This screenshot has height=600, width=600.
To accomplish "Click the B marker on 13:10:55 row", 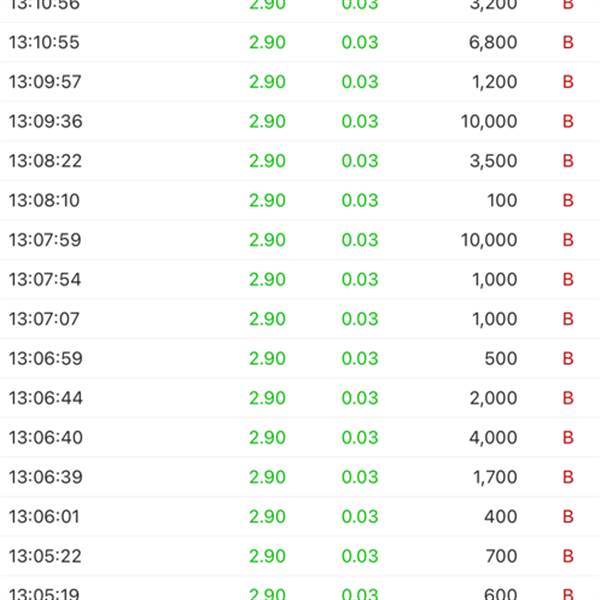I will coord(568,42).
